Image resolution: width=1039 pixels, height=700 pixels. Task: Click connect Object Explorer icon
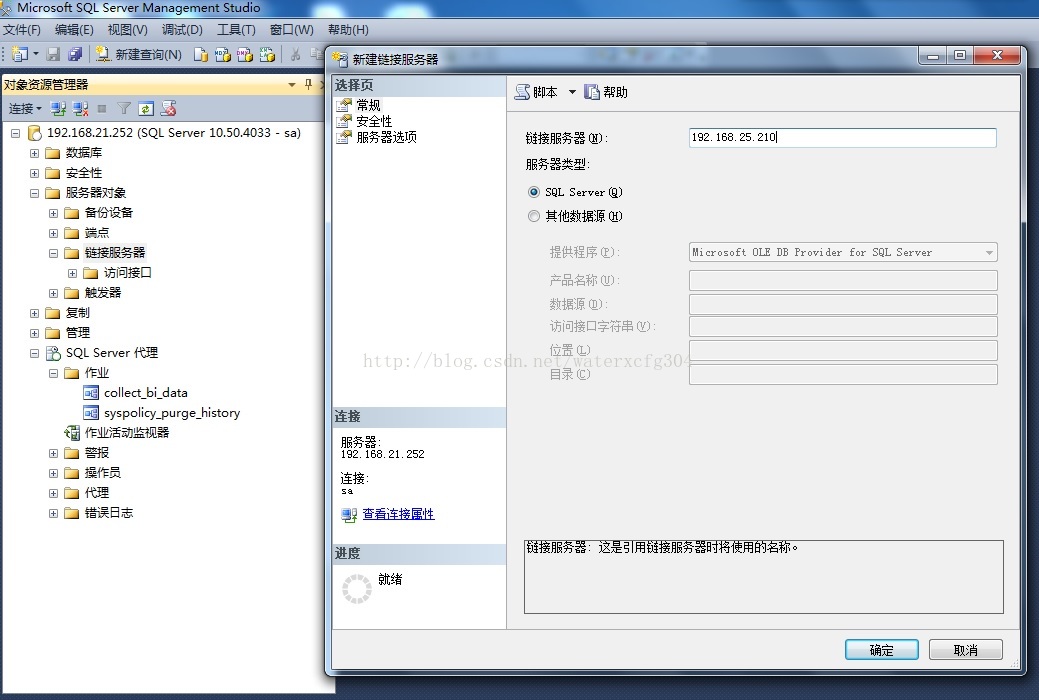(x=58, y=108)
